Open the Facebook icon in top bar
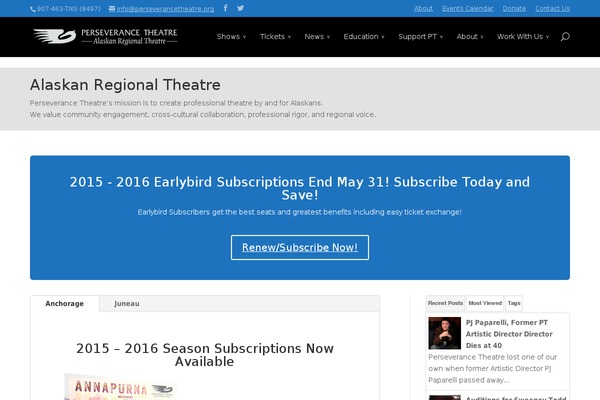 225,8
